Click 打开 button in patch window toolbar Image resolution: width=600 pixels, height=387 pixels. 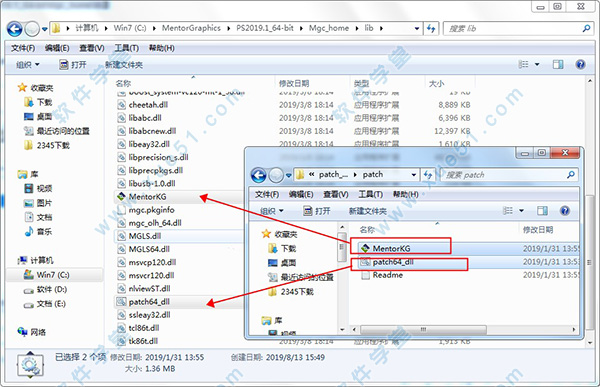tap(318, 211)
